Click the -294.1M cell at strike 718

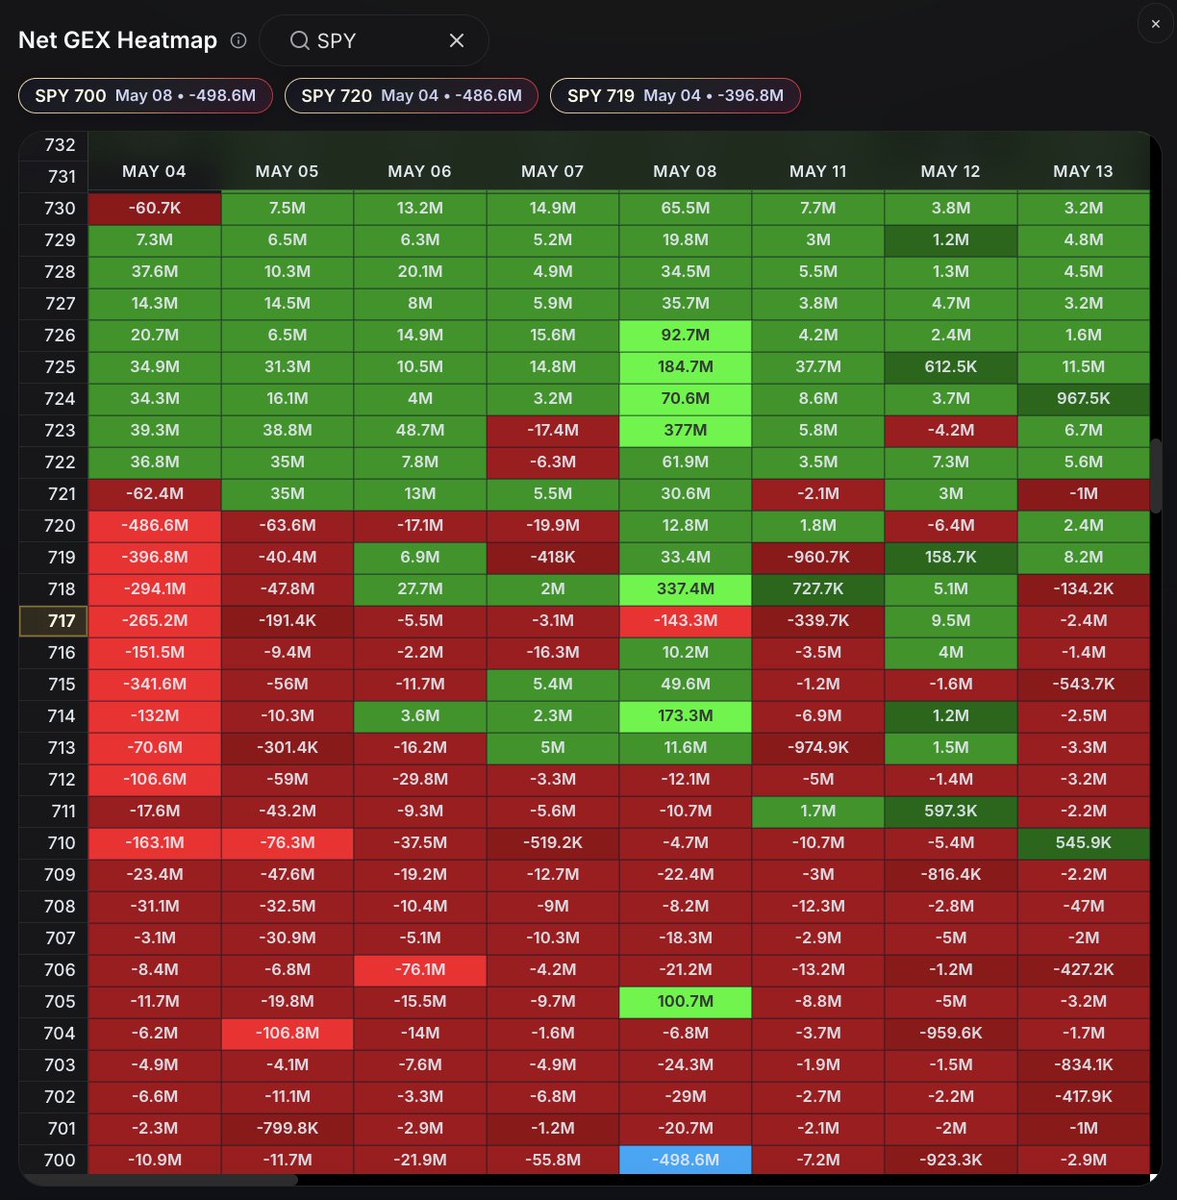click(154, 589)
